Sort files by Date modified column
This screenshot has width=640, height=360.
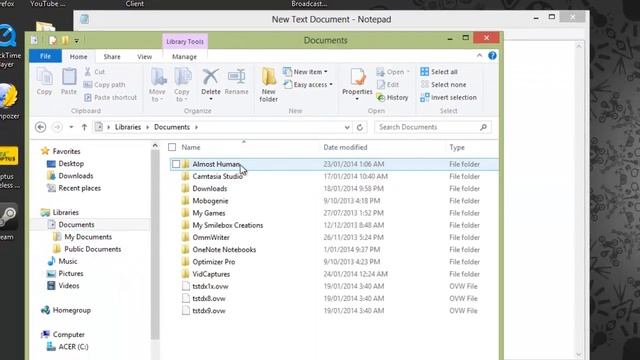click(345, 147)
